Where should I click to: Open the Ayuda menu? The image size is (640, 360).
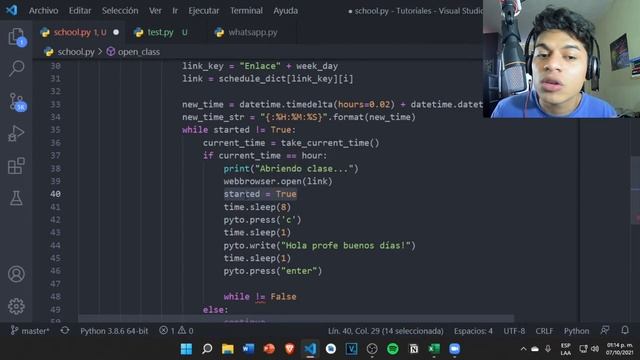pos(285,11)
